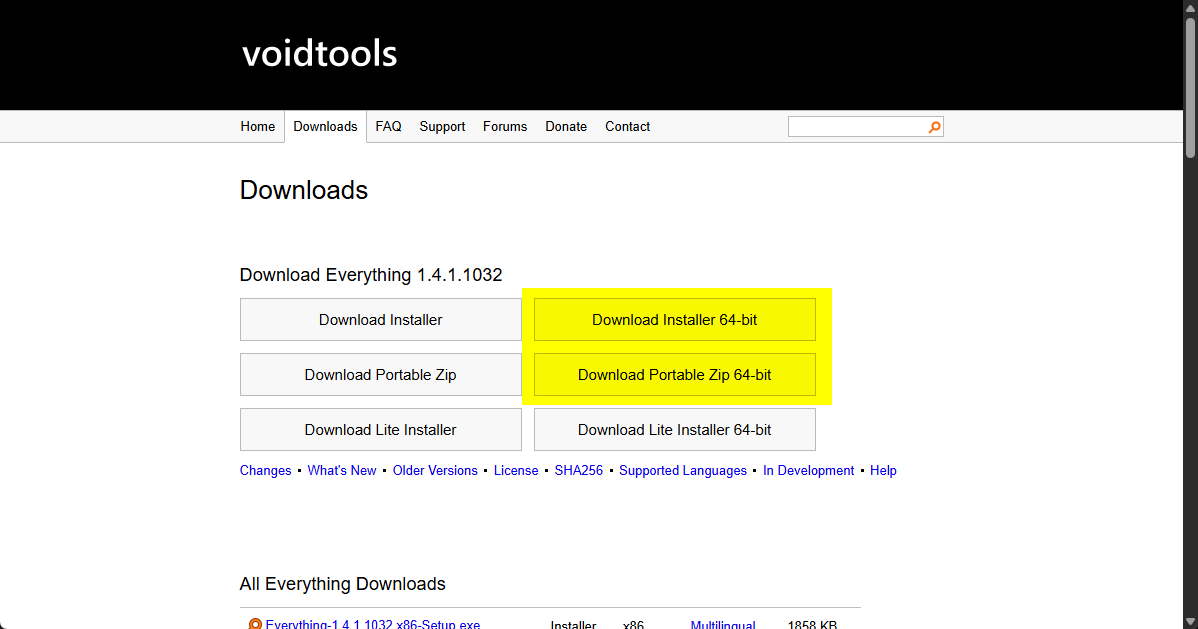Focus the site search input field
The height and width of the screenshot is (629, 1198).
(857, 127)
